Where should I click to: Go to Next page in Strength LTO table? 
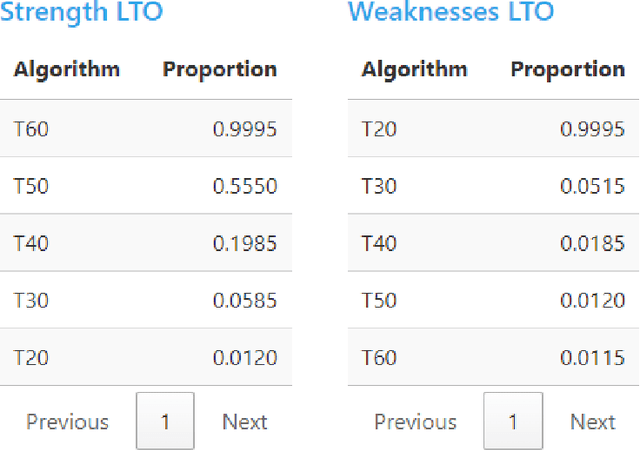point(245,422)
